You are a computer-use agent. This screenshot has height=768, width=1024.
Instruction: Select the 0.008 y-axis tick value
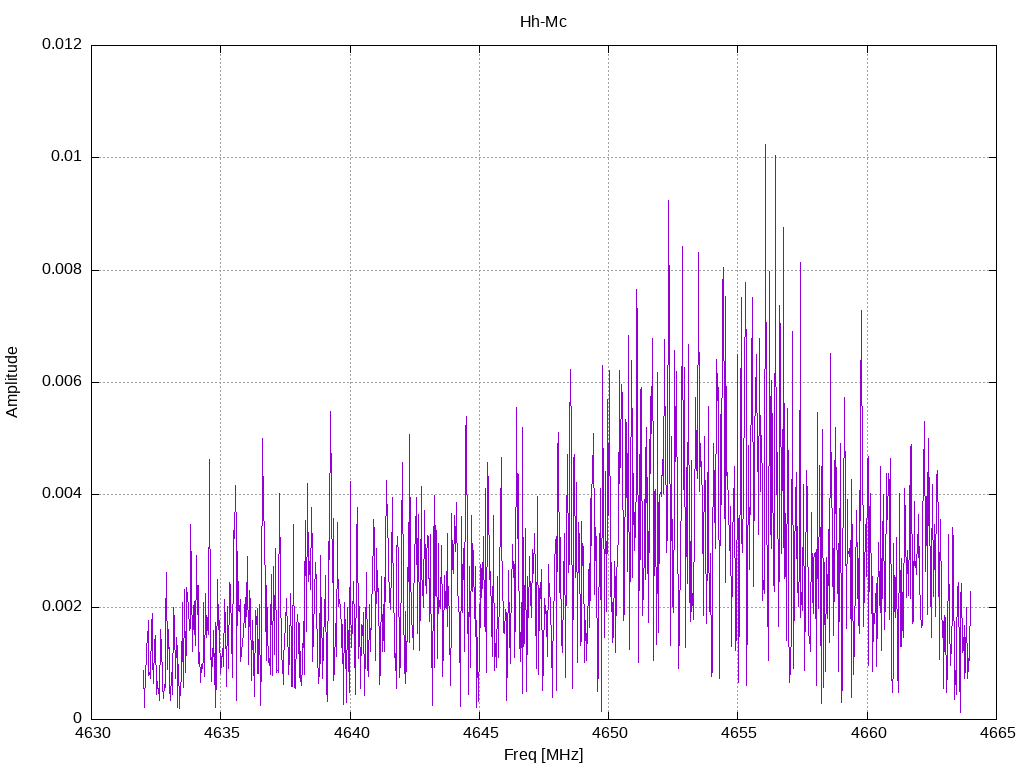tap(62, 269)
